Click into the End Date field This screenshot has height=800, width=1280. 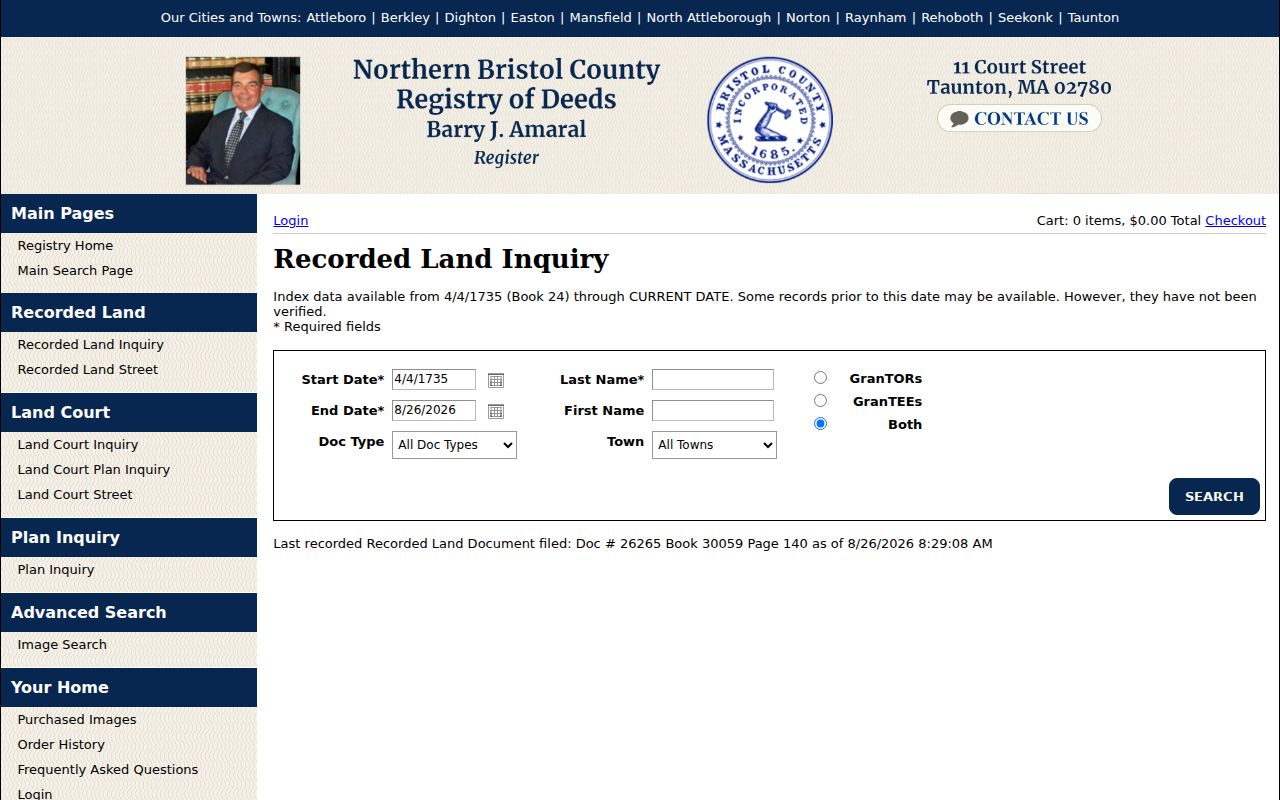434,410
